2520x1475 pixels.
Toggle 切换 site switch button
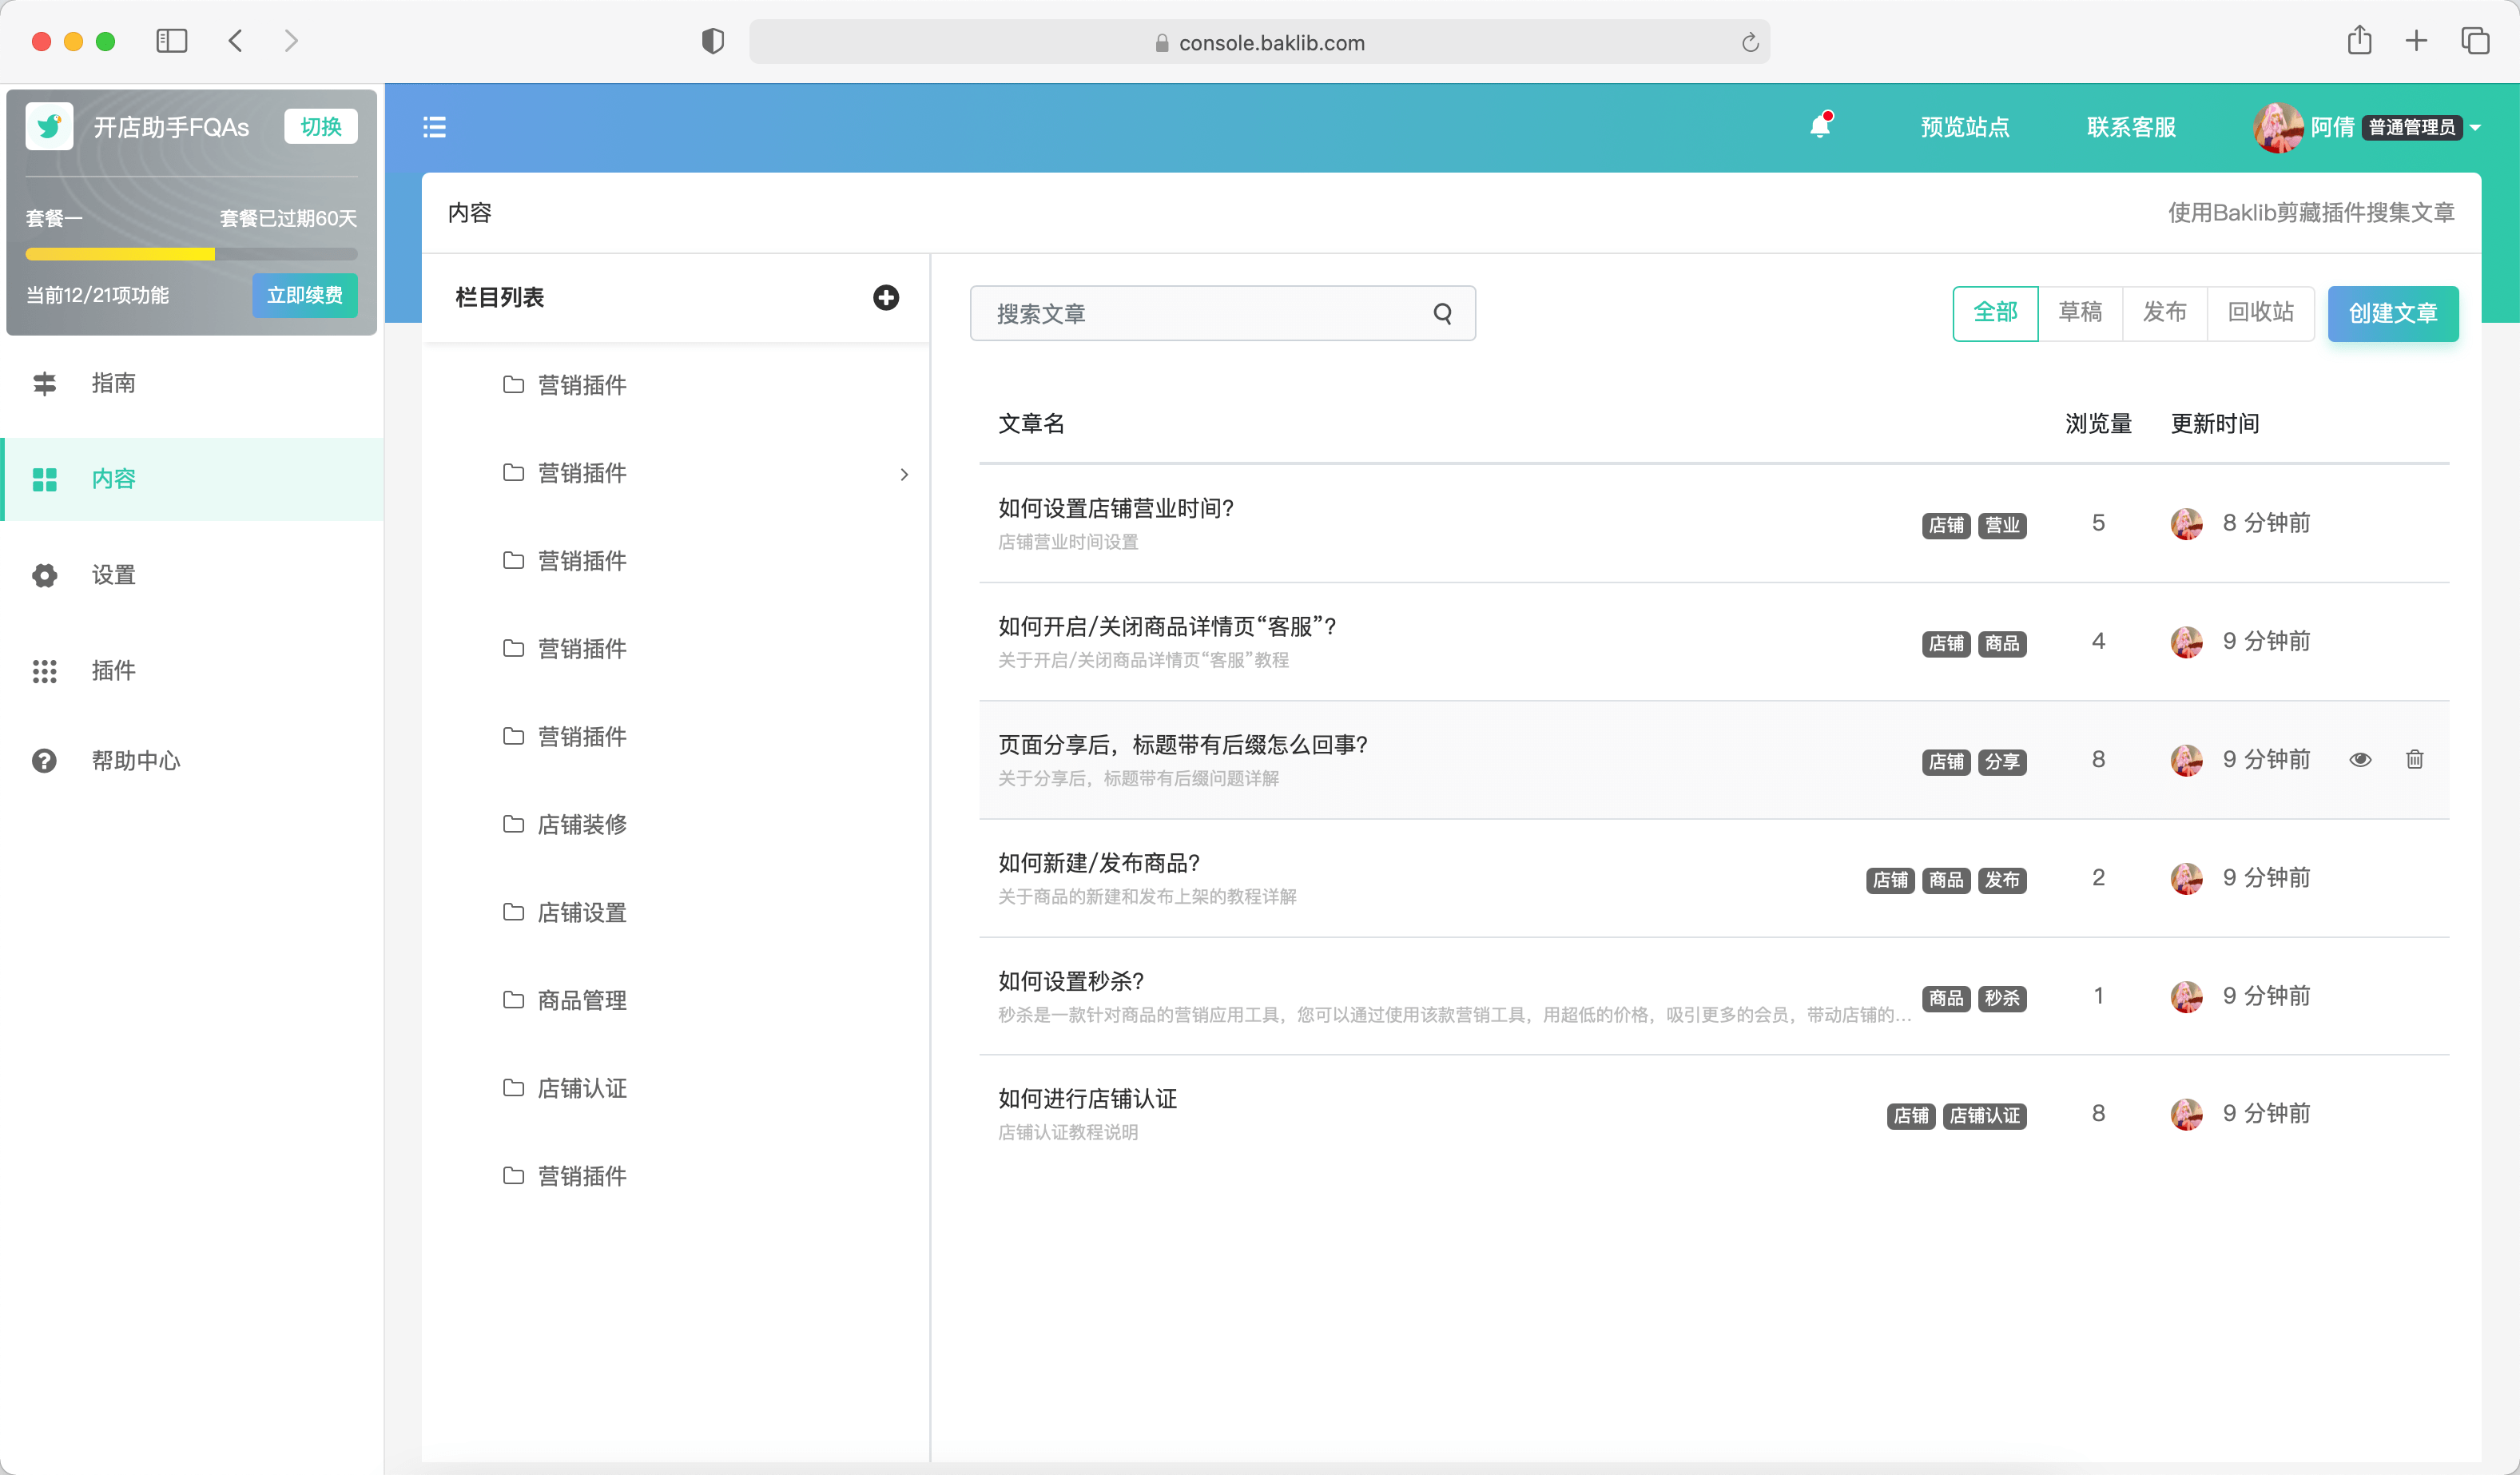pyautogui.click(x=320, y=127)
